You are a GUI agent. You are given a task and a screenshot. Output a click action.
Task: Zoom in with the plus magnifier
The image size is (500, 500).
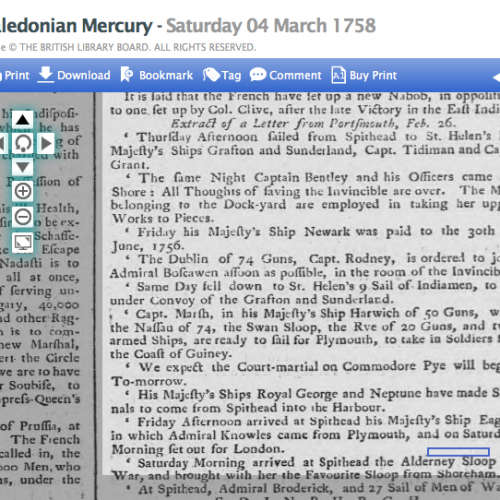(23, 191)
